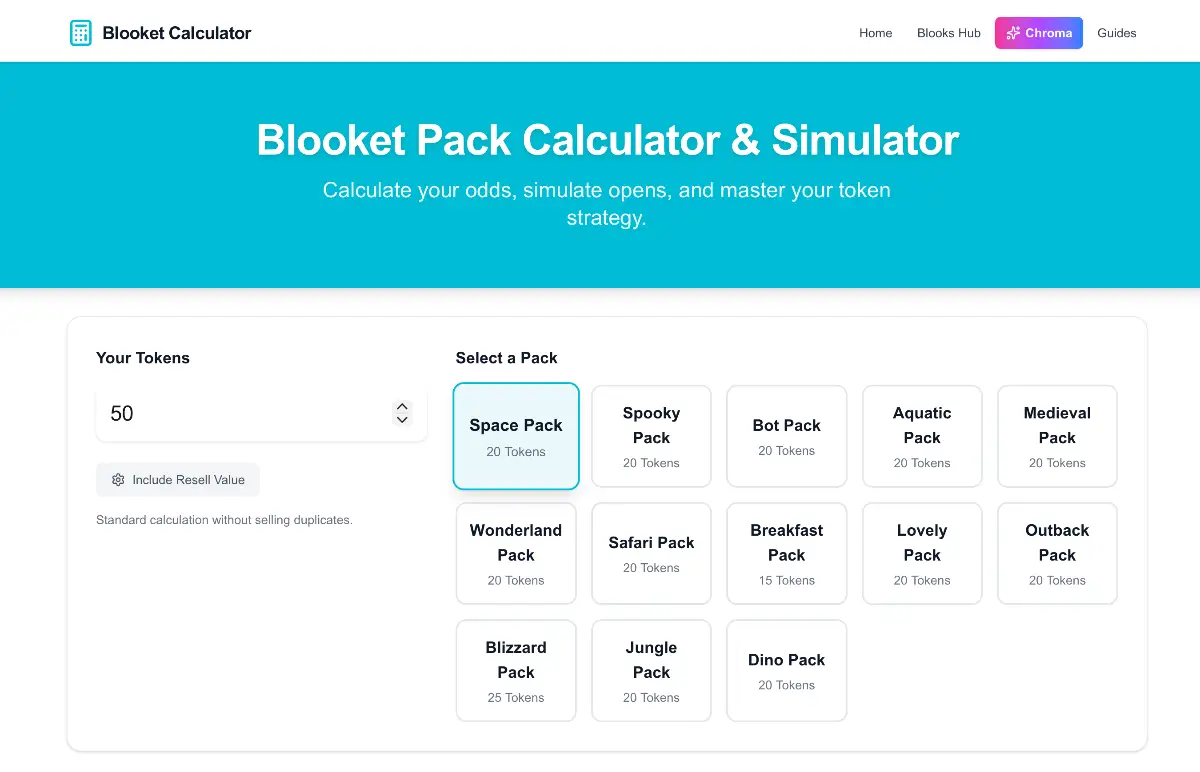
Task: Select the Spooky Pack card
Action: tap(651, 436)
